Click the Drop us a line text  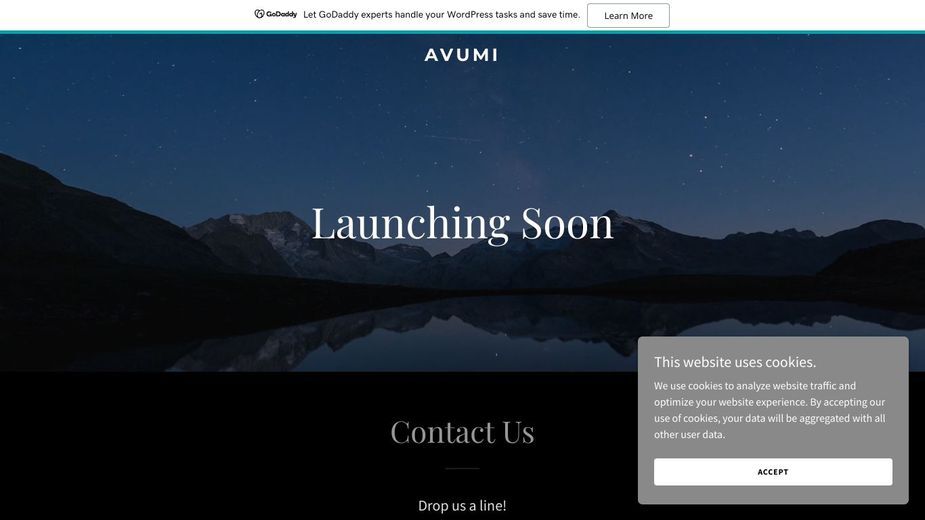coord(462,505)
